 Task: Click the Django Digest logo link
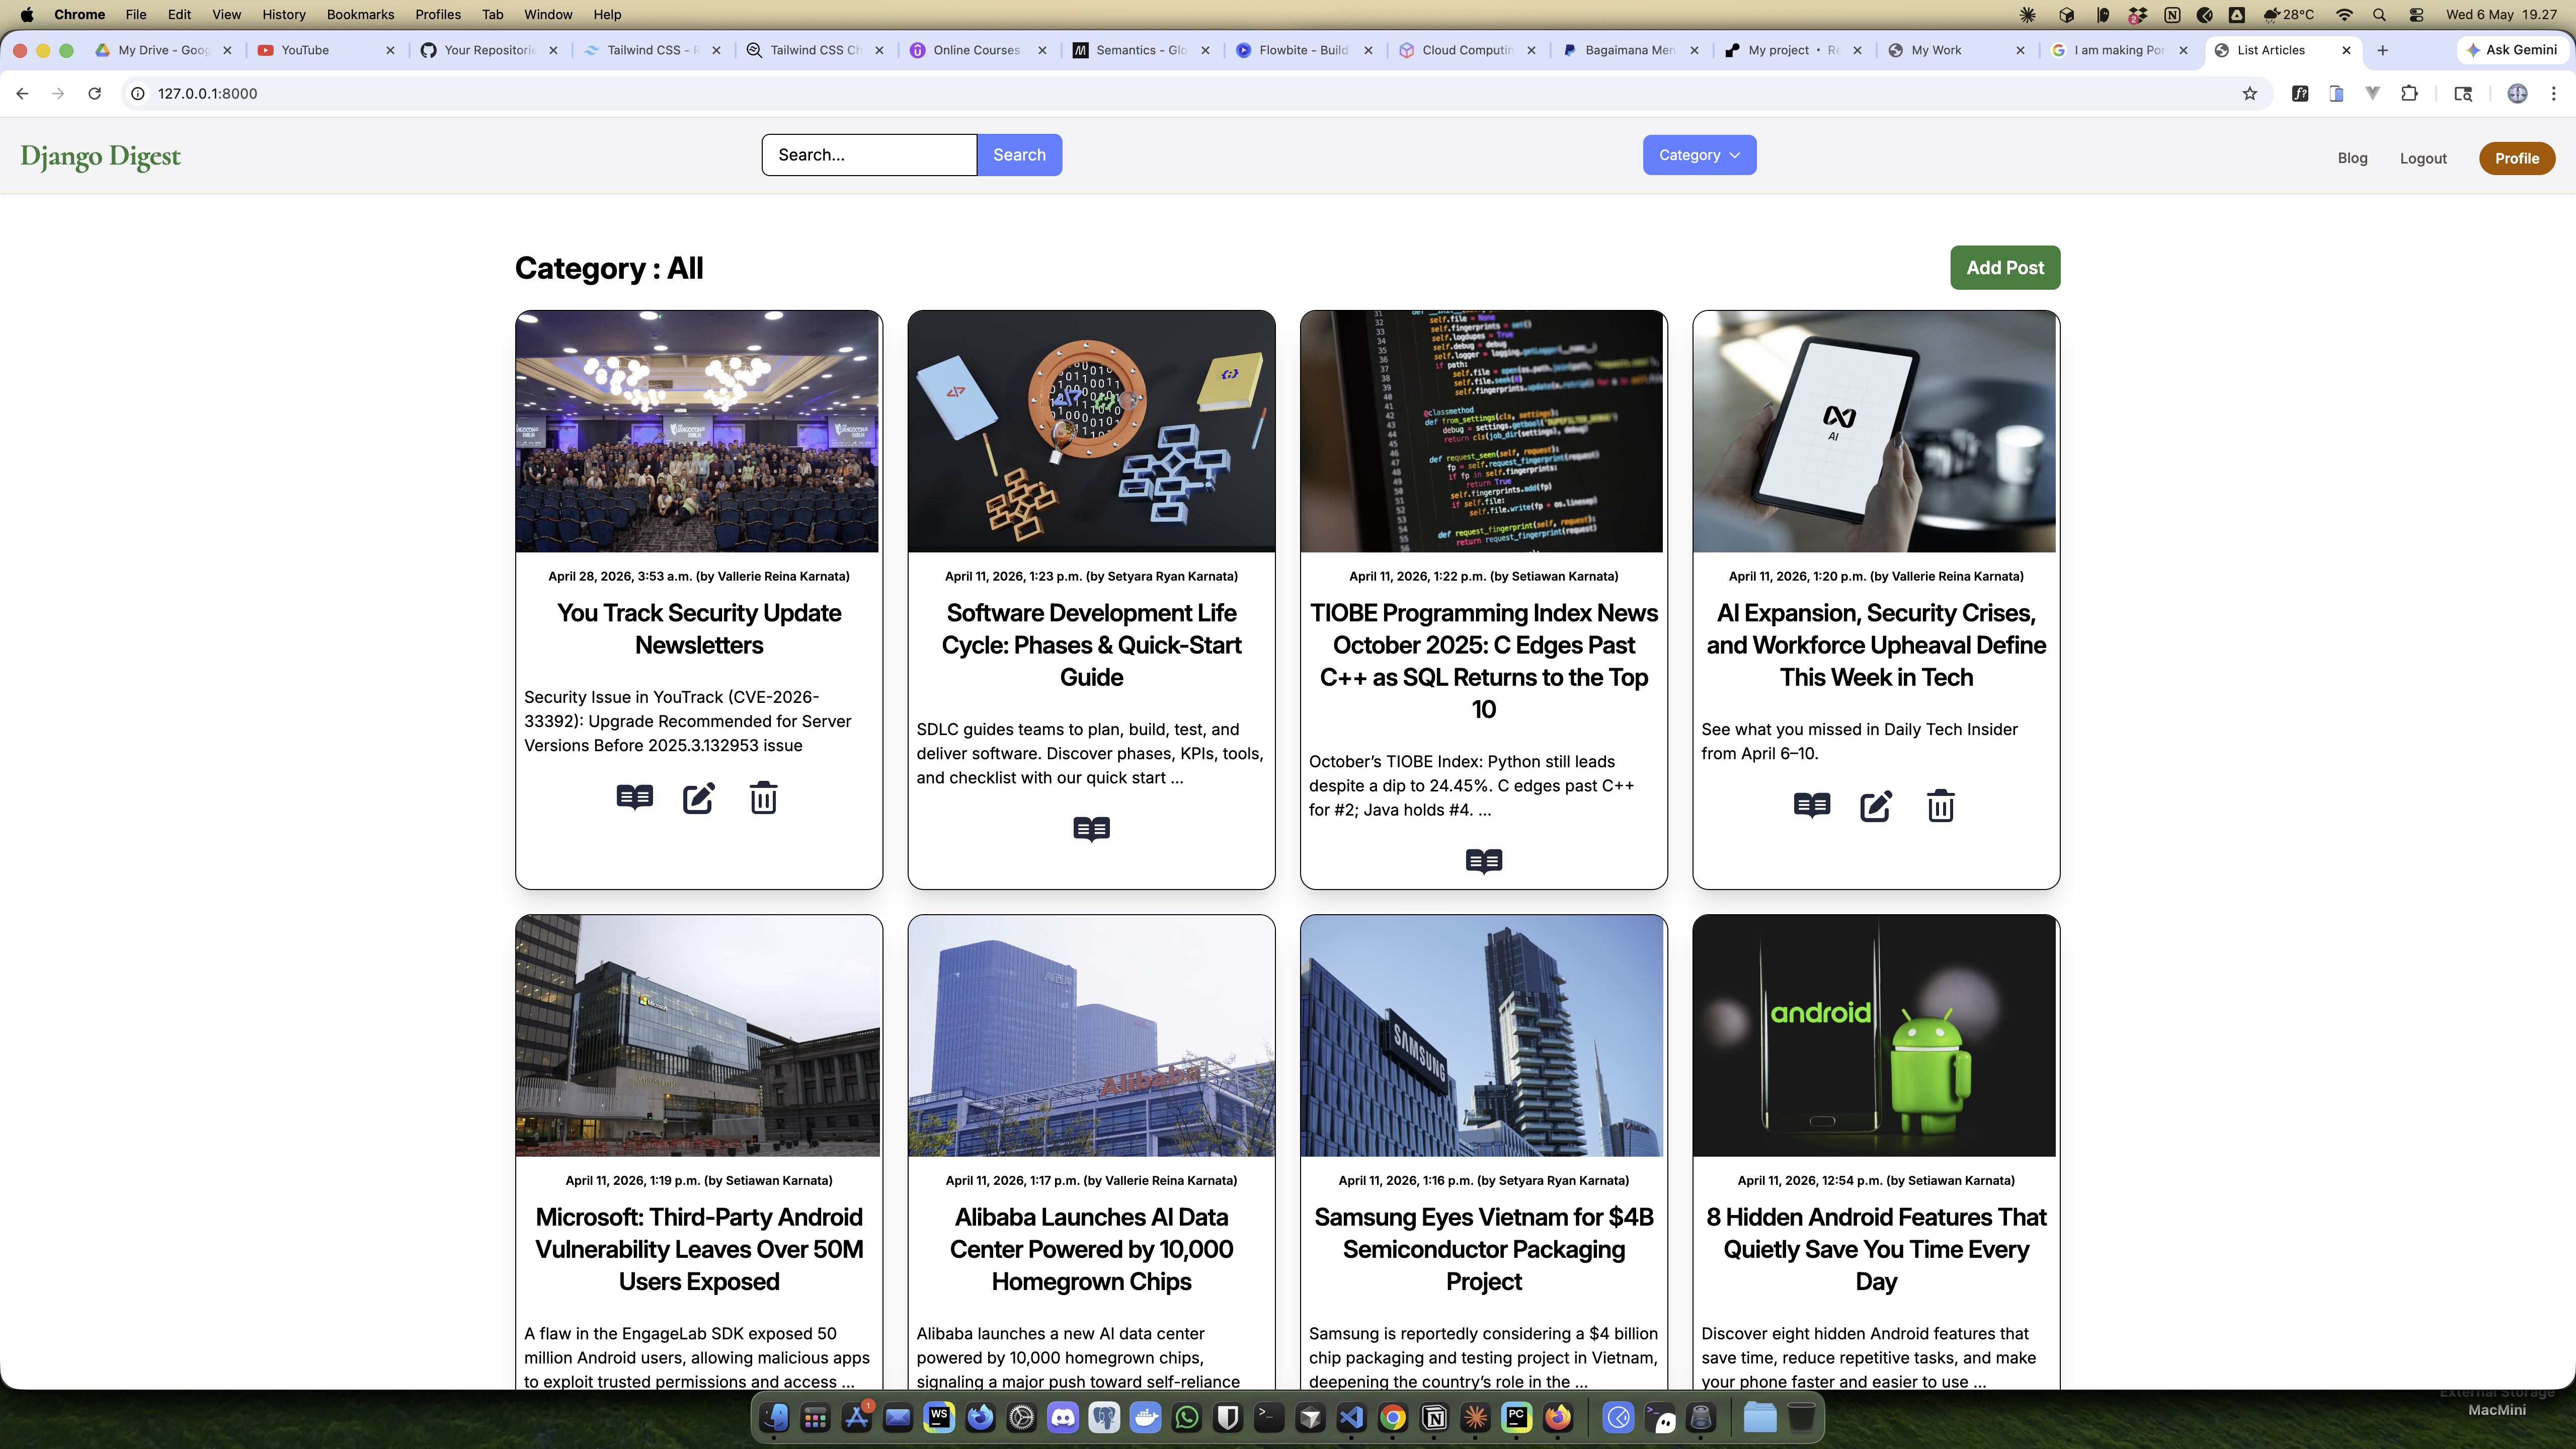(x=100, y=156)
